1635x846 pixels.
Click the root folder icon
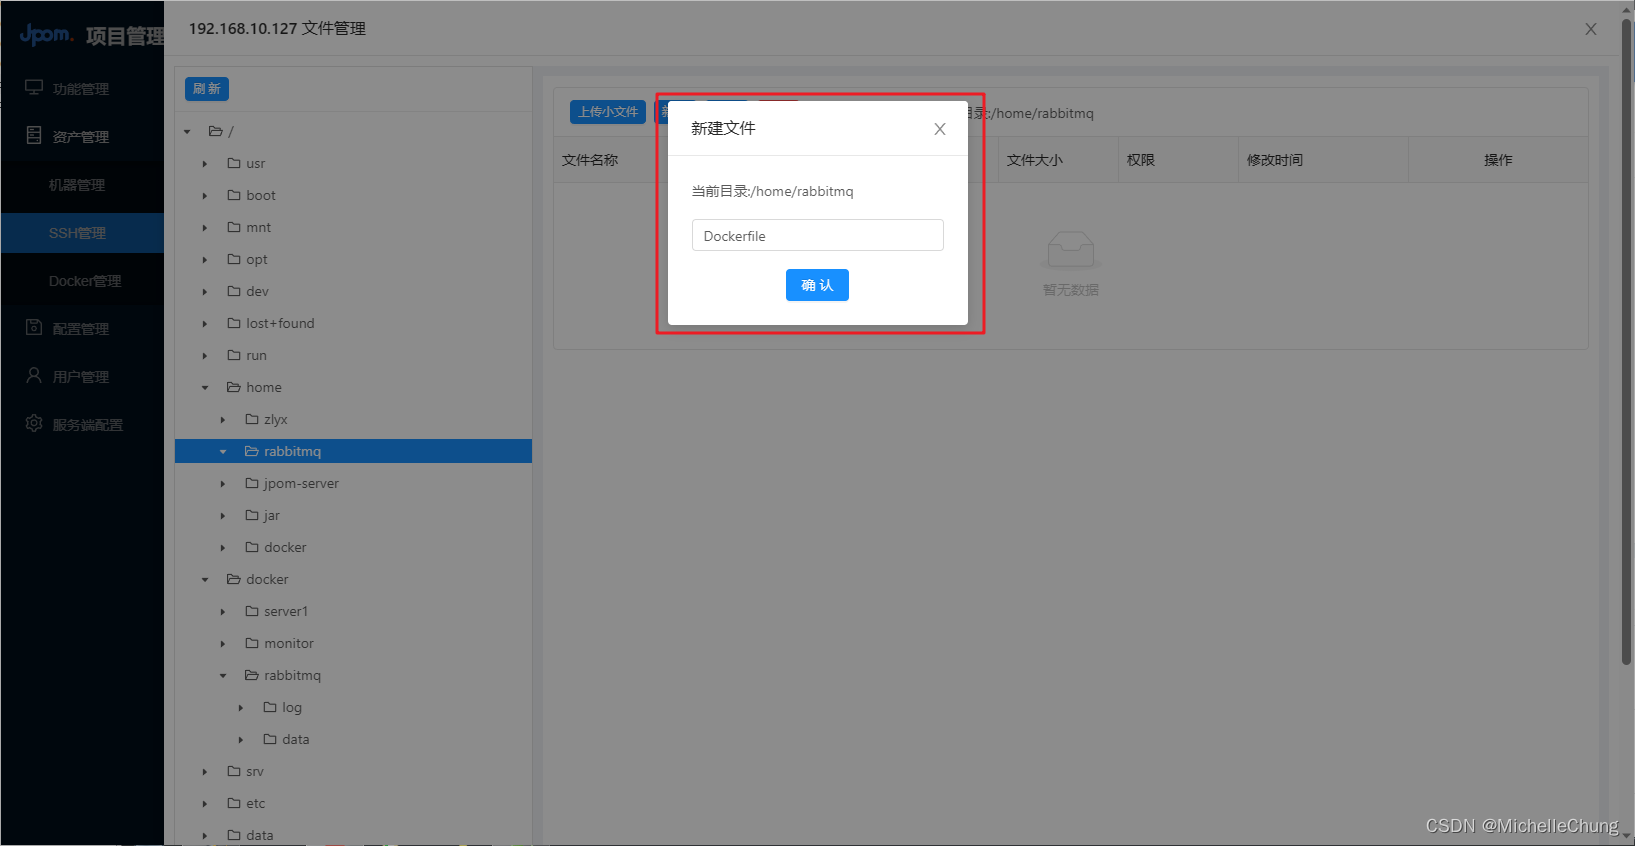pos(216,131)
